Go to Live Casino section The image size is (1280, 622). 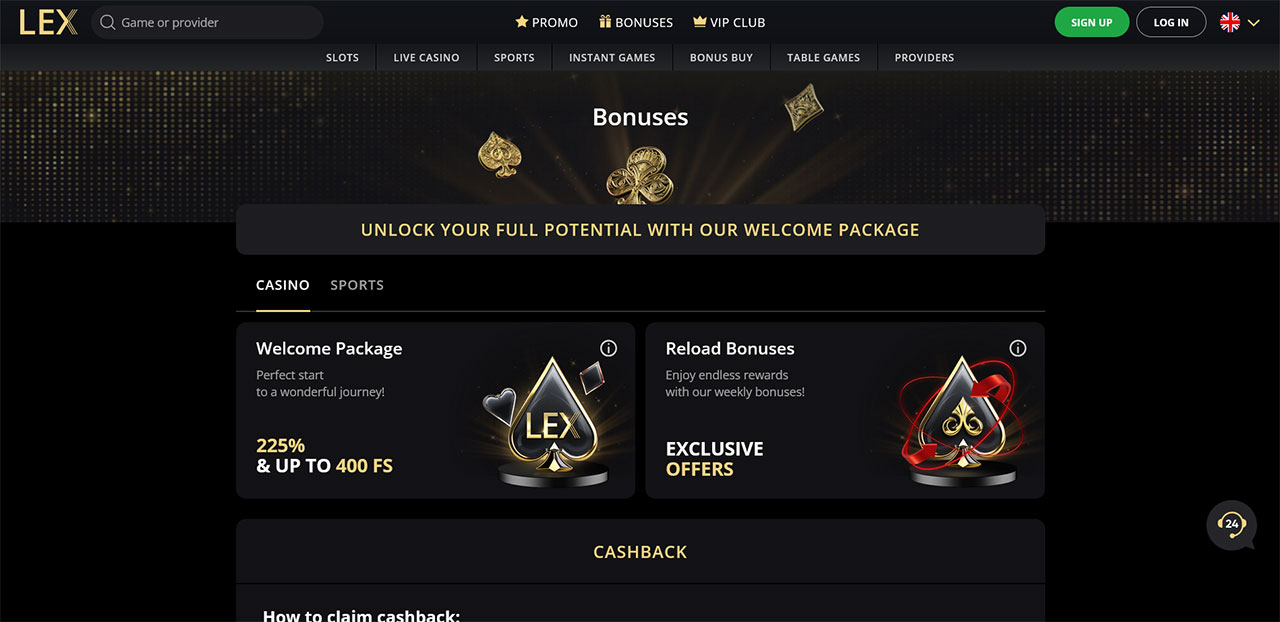click(x=426, y=58)
